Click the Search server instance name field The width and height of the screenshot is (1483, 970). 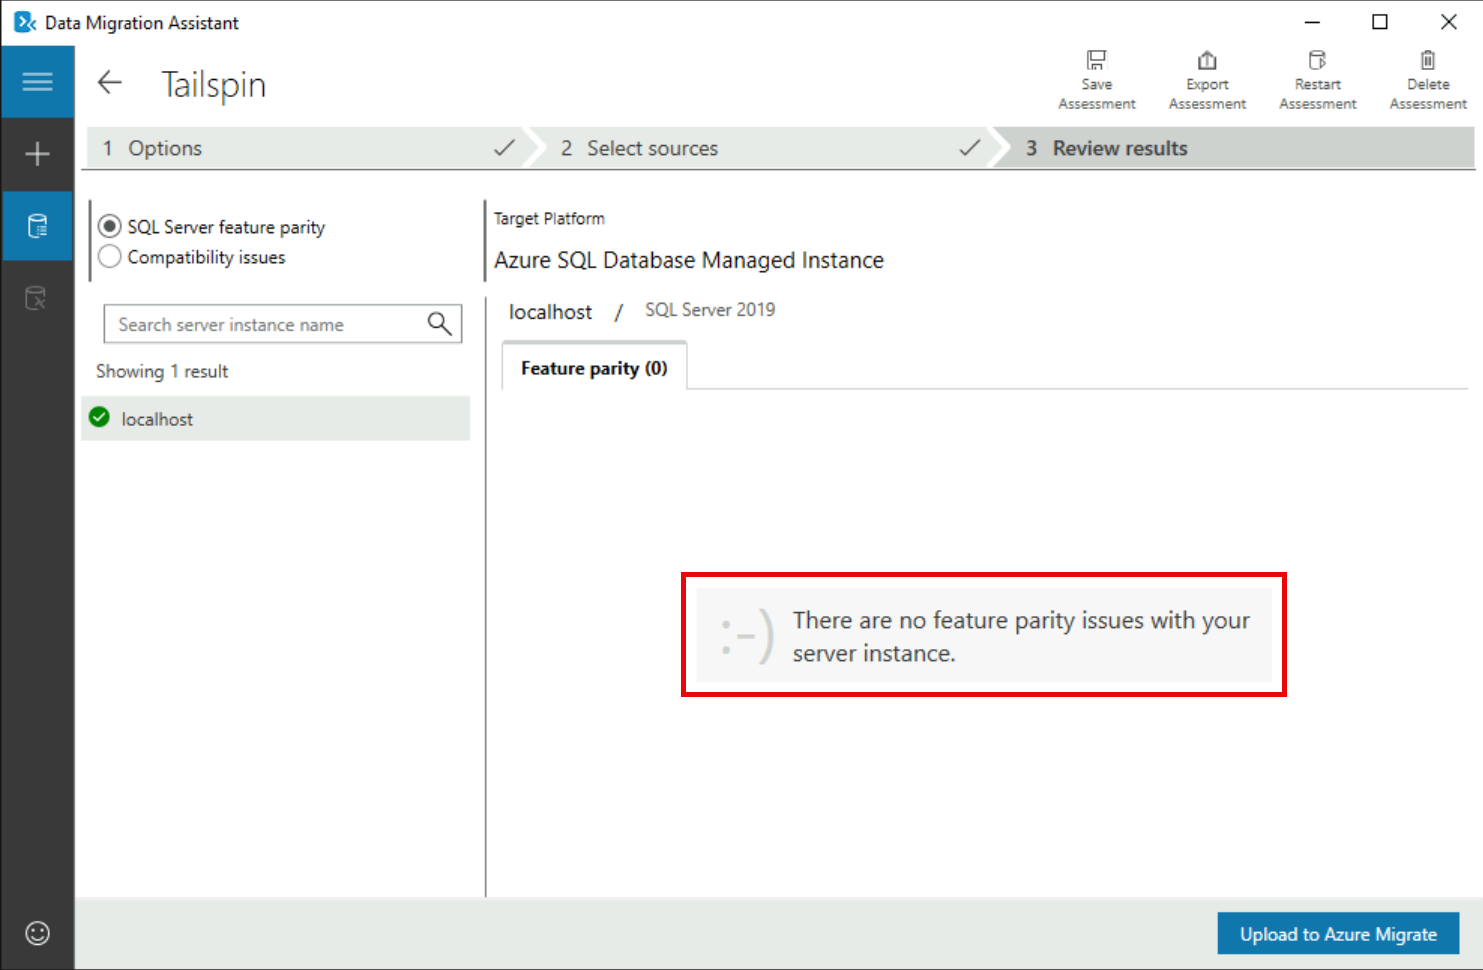click(265, 324)
